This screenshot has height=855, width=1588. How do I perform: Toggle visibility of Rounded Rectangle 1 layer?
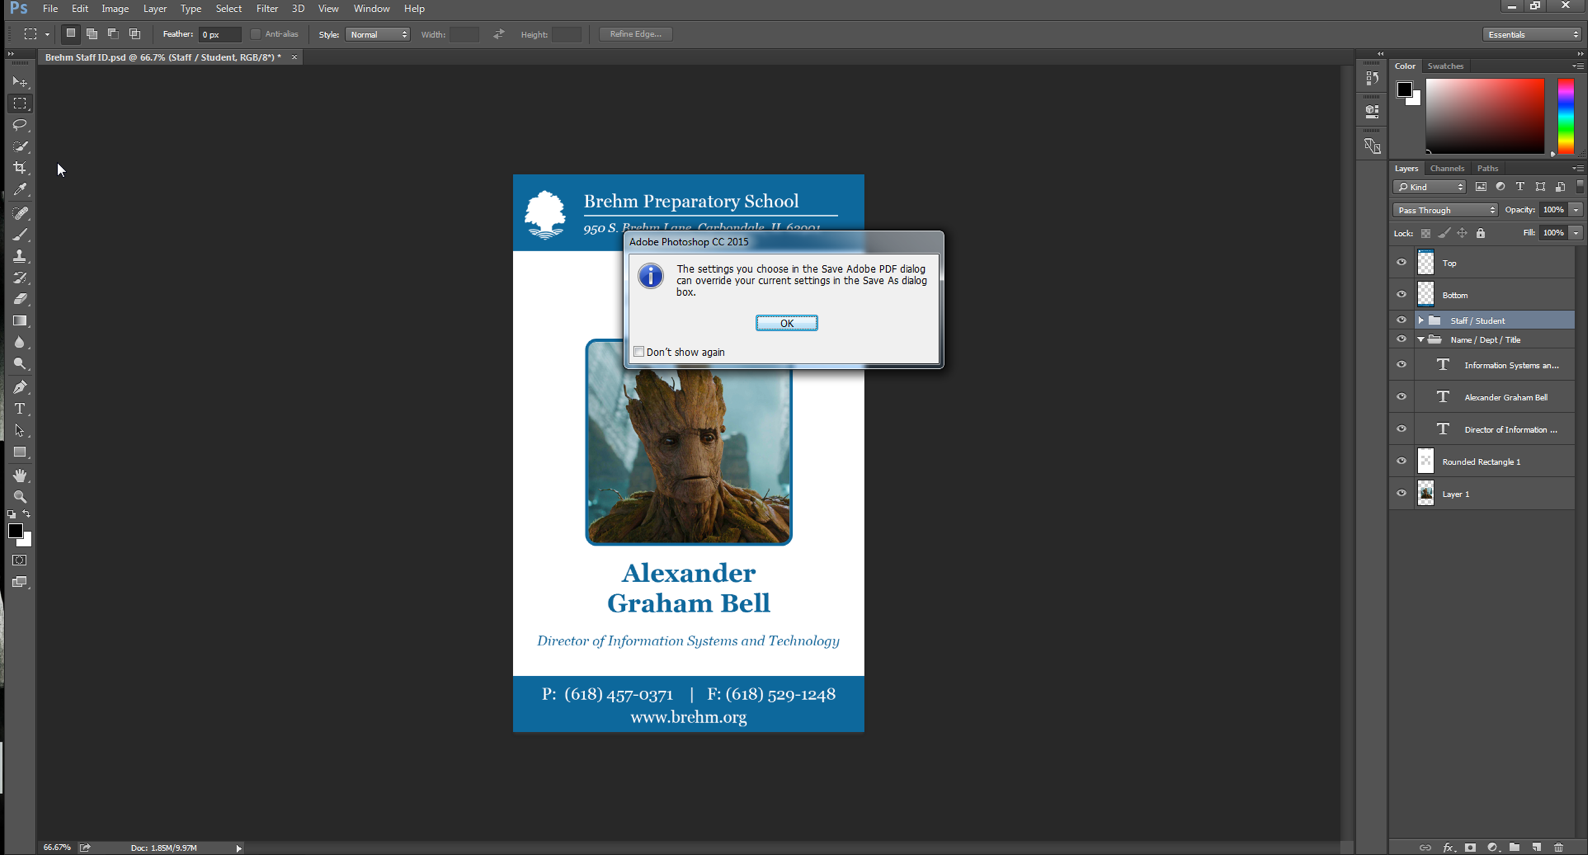pos(1401,461)
